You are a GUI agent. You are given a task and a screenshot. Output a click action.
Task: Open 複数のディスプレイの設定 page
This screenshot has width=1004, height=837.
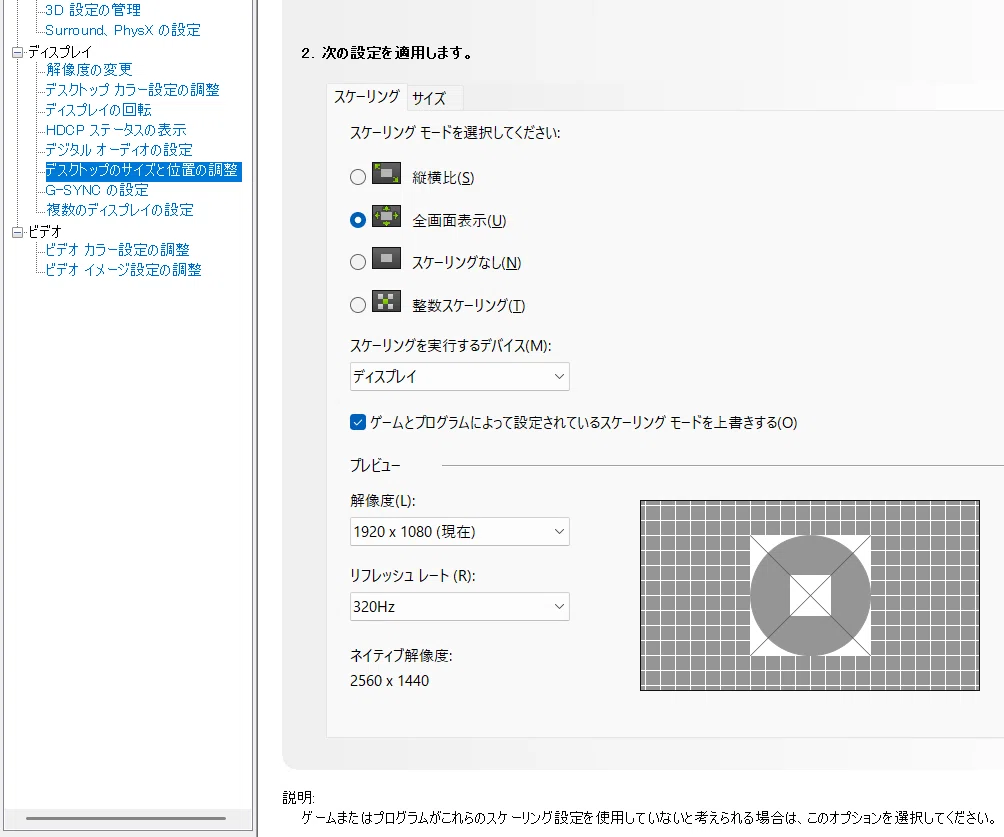pyautogui.click(x=119, y=210)
